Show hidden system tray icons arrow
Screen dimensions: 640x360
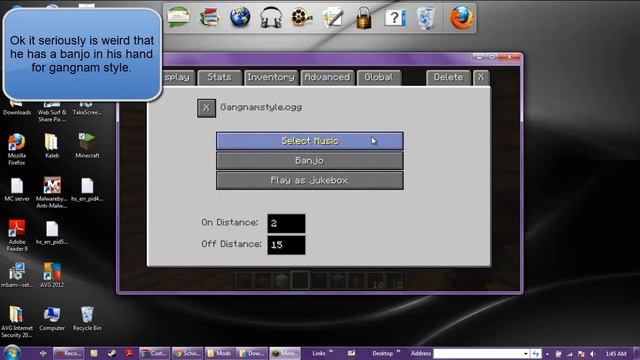[547, 354]
